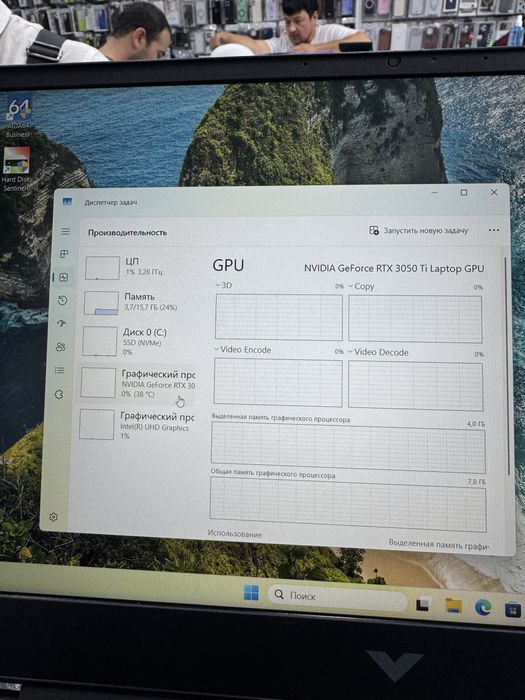Launch Microsoft Edge from the taskbar
Viewport: 525px width, 700px height.
[x=483, y=607]
